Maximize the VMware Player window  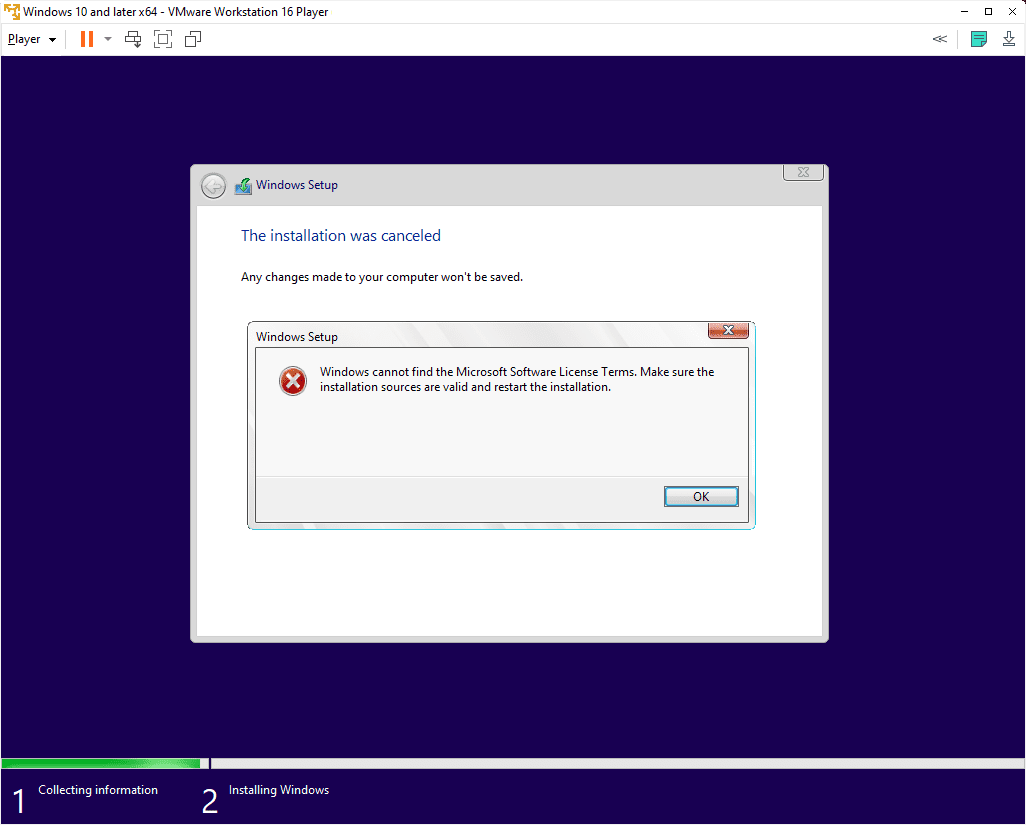point(988,12)
